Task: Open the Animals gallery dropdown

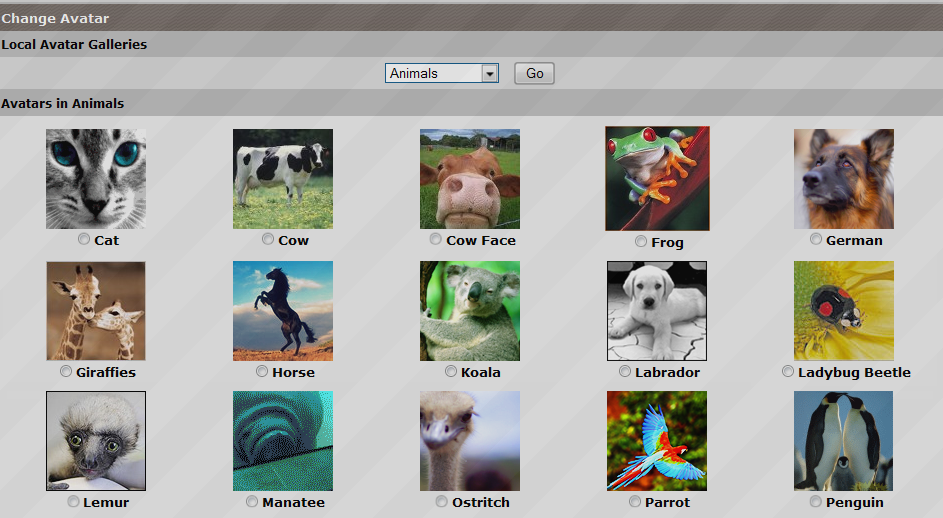Action: [441, 74]
